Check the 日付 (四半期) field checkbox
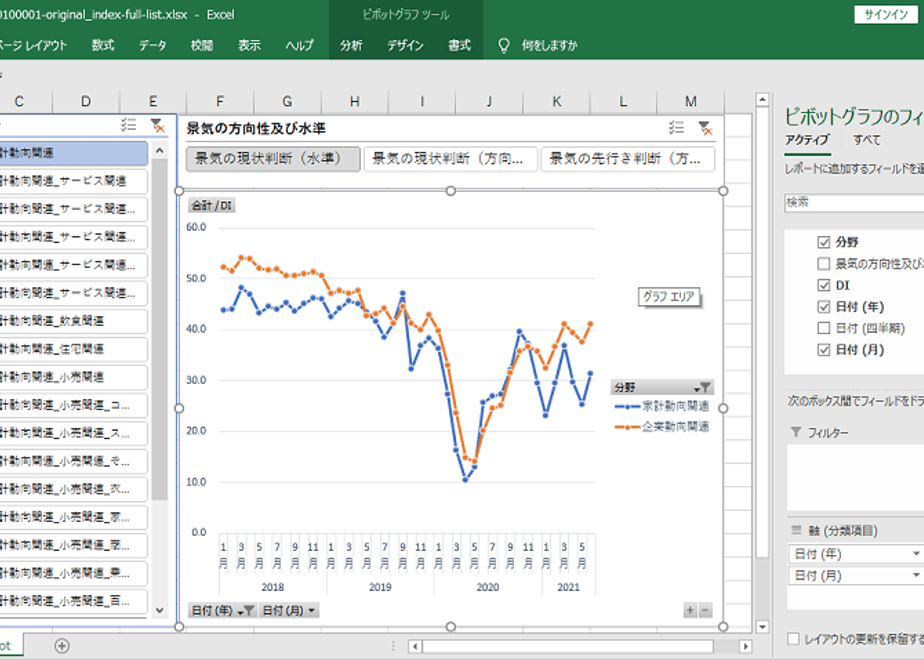 point(823,328)
